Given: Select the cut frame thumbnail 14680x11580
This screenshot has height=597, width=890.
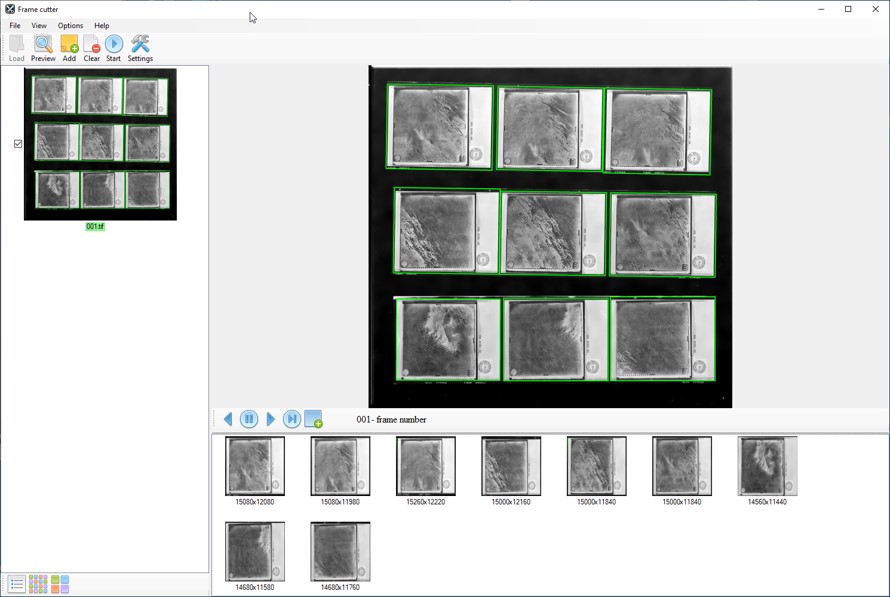Looking at the screenshot, I should pos(255,552).
